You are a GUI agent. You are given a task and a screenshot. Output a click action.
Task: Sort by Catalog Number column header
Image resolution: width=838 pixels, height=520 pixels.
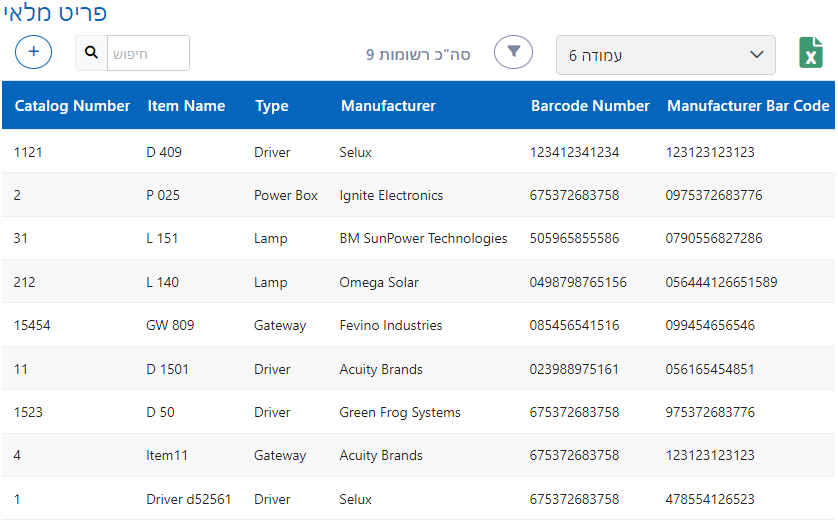tap(72, 106)
